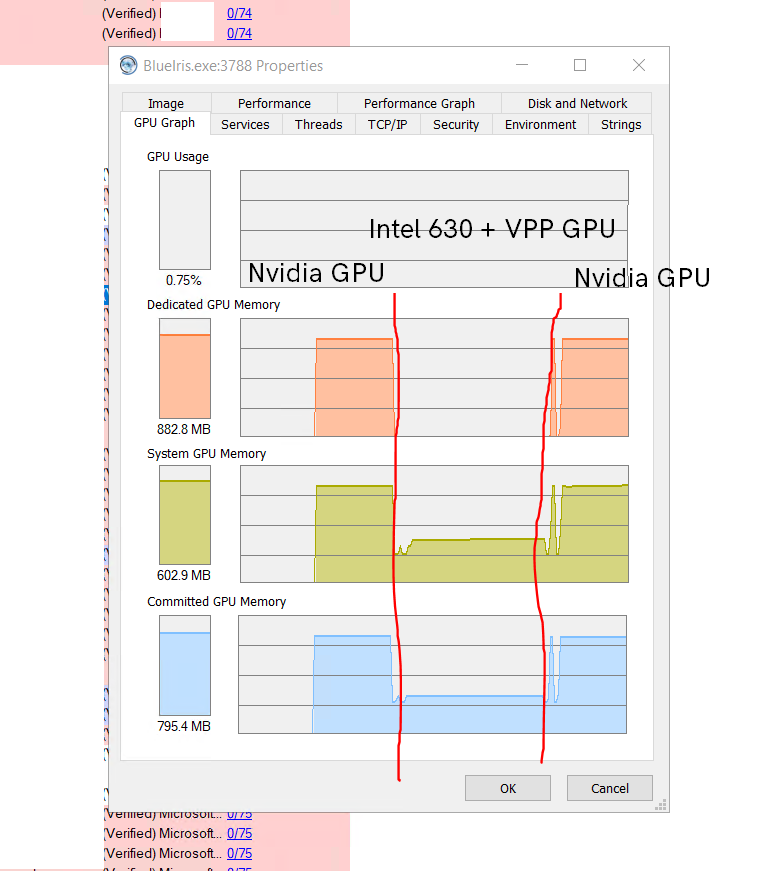The height and width of the screenshot is (871, 782).
Task: Click the window resize grip at bottom corner
Action: [x=660, y=805]
